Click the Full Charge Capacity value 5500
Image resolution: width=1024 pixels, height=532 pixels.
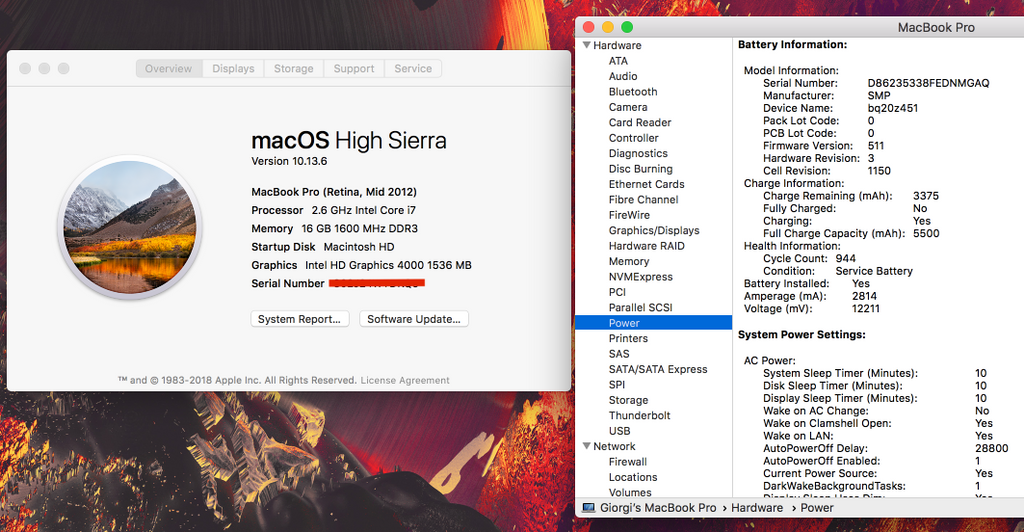(926, 233)
